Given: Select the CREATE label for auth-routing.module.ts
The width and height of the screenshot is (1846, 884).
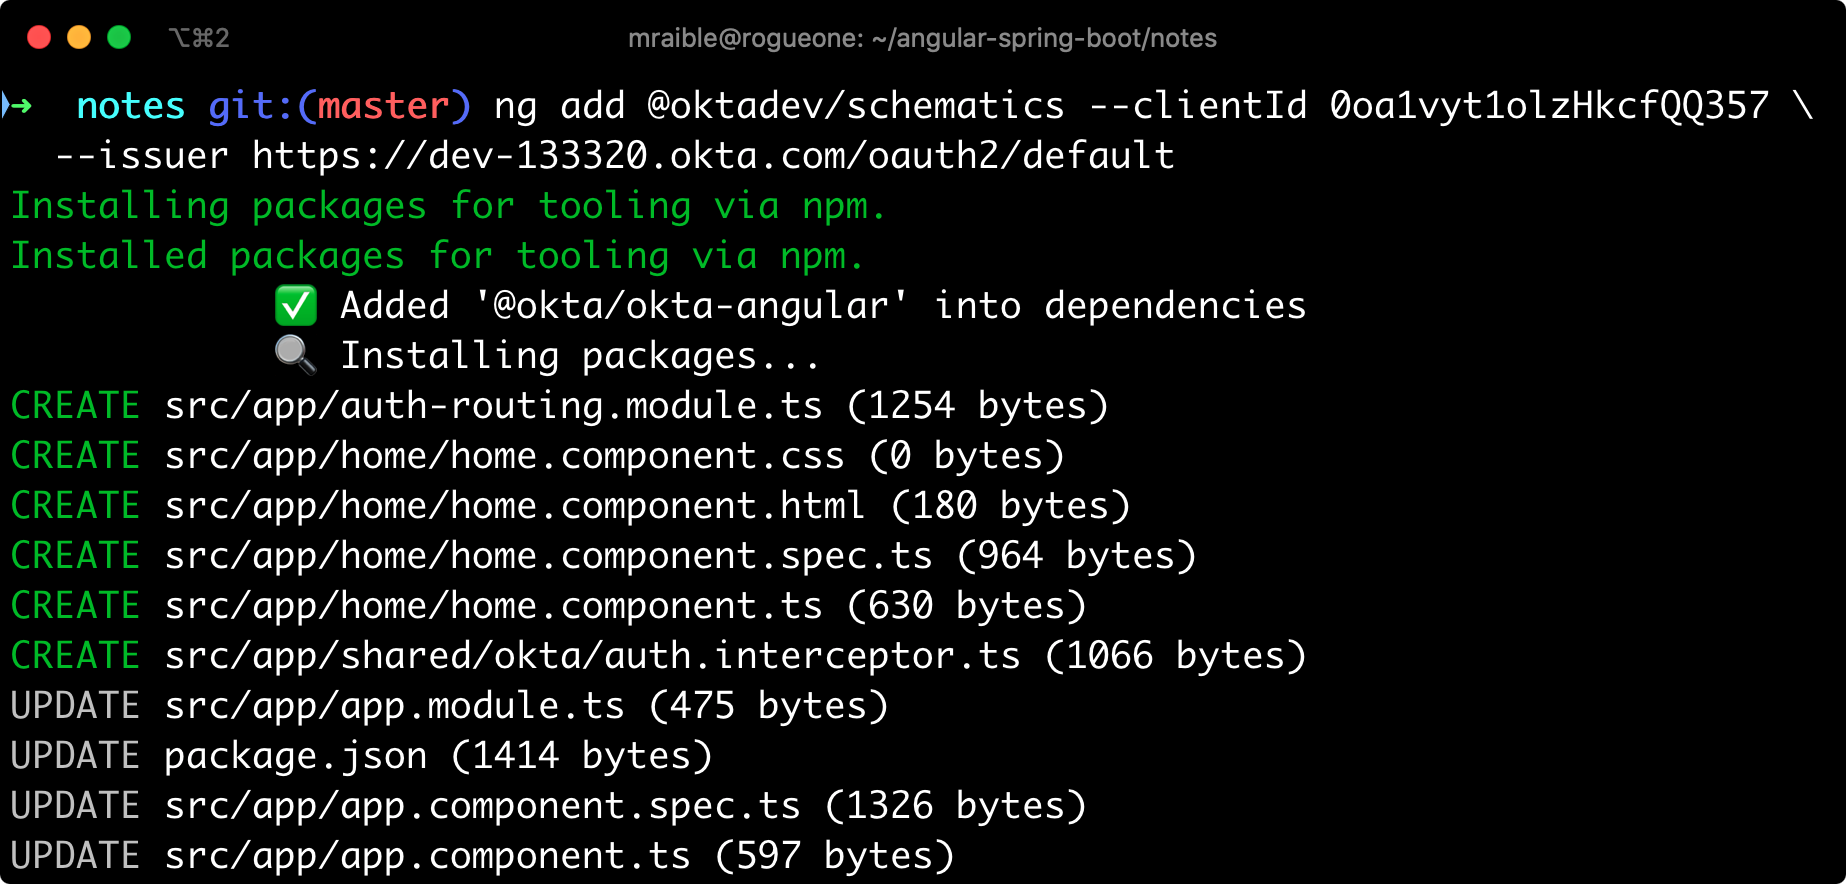Looking at the screenshot, I should 75,405.
